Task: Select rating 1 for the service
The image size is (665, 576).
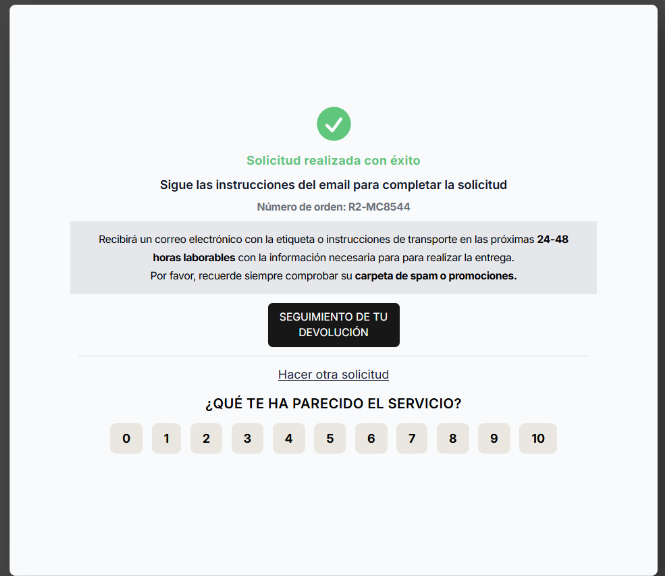Action: [x=166, y=438]
